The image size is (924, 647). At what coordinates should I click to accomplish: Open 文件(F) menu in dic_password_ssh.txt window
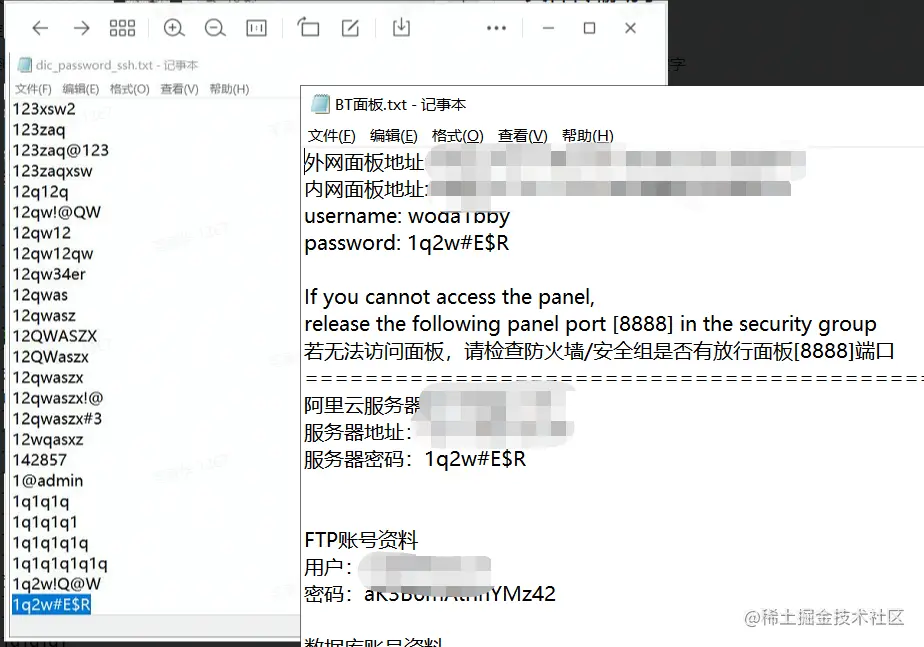(33, 89)
